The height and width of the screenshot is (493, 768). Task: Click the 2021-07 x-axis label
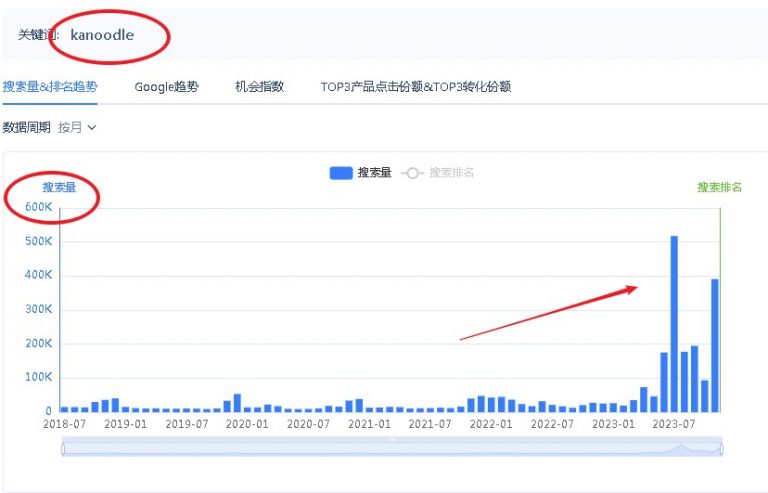pyautogui.click(x=430, y=424)
